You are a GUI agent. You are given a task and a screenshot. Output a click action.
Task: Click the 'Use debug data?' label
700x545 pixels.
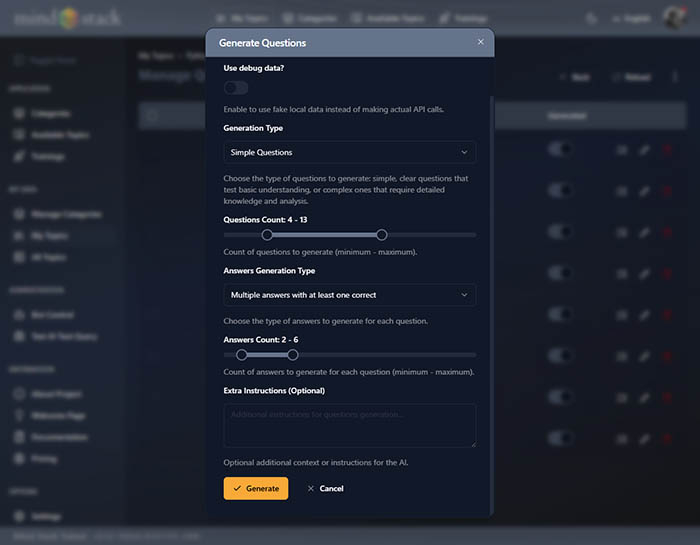coord(254,68)
